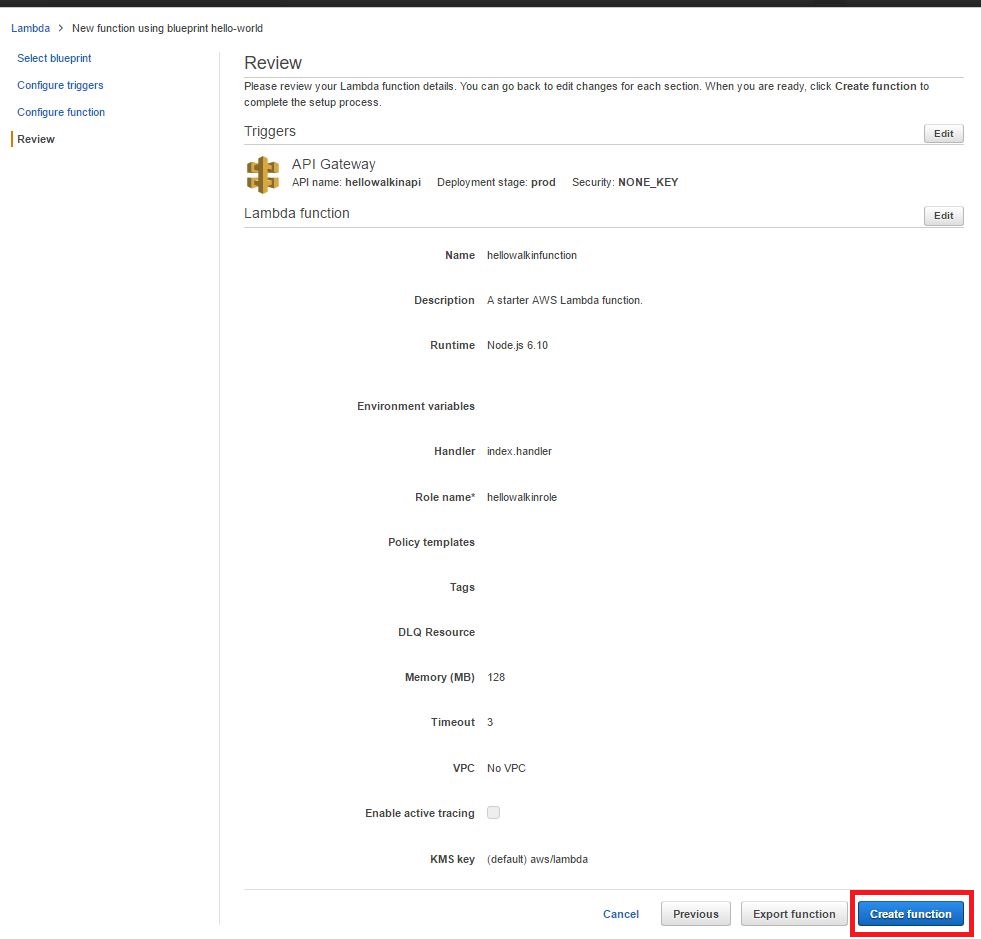Viewport: 981px width, 939px height.
Task: Click the Lambda service breadcrumb link
Action: (x=29, y=28)
